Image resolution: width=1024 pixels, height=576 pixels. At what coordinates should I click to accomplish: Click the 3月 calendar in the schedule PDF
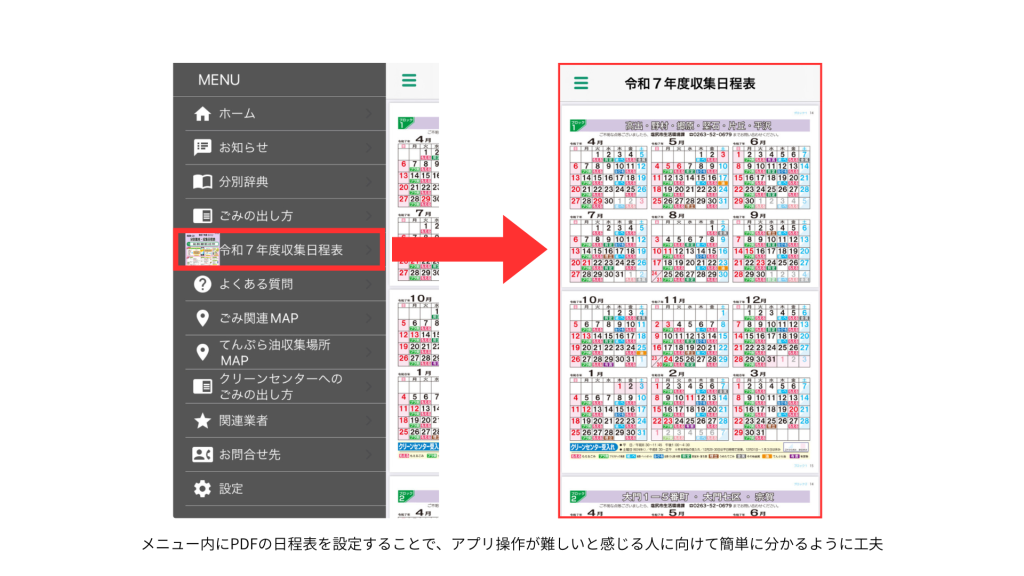coord(771,405)
